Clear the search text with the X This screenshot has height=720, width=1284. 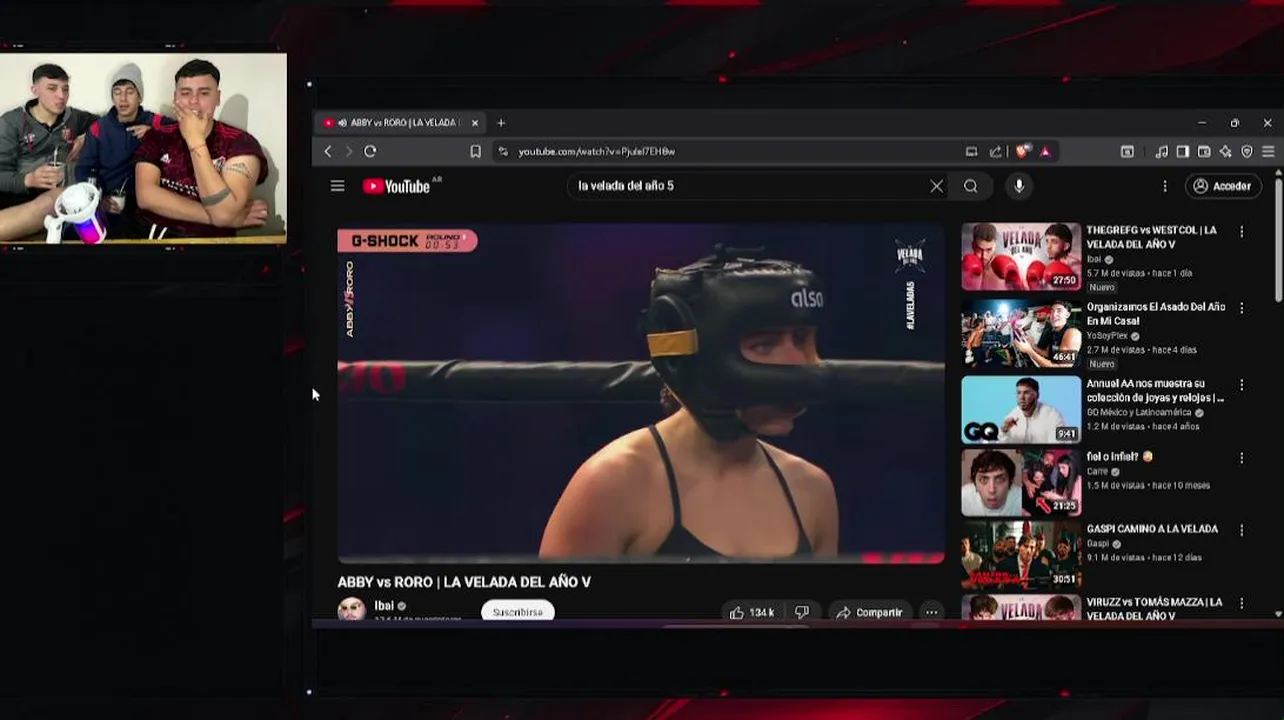936,186
